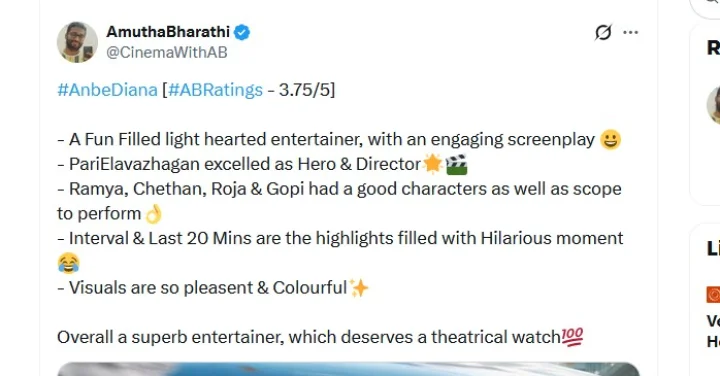Image resolution: width=720 pixels, height=376 pixels.
Task: Open AmuthaBharathi's profile picture
Action: tap(77, 42)
